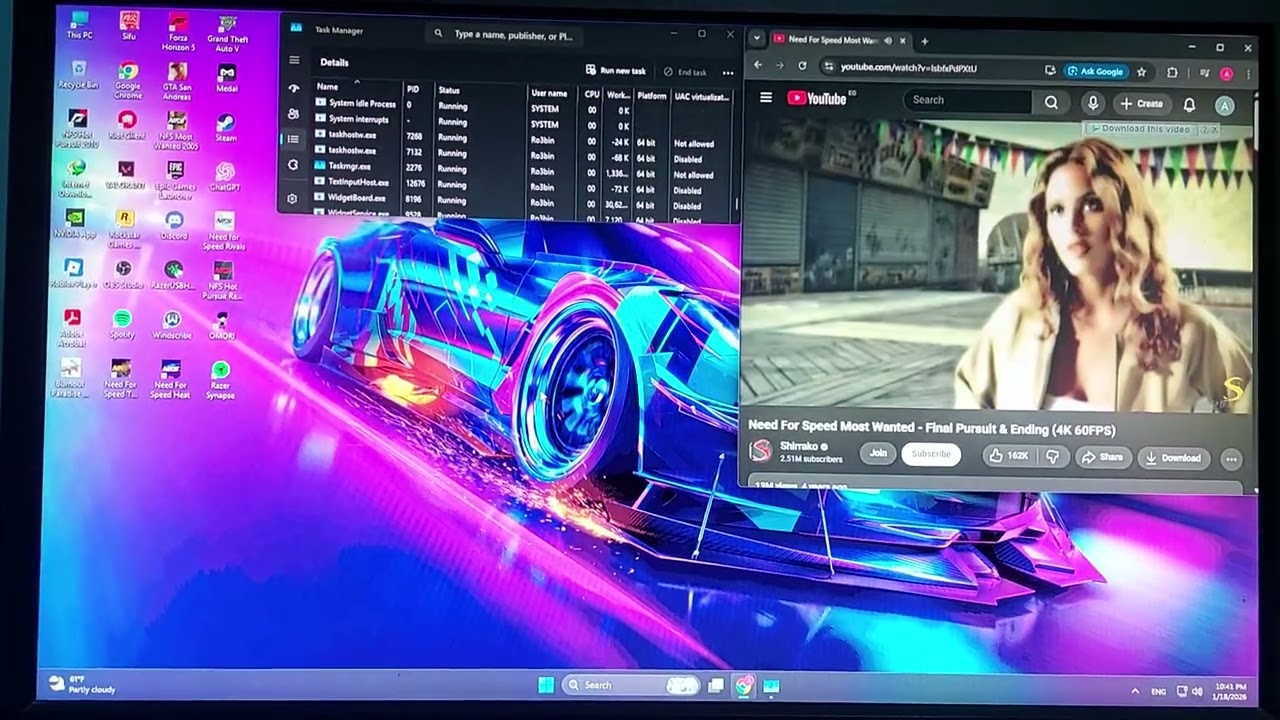This screenshot has width=1280, height=720.
Task: Open the Sifu desktop shortcut
Action: tap(129, 26)
